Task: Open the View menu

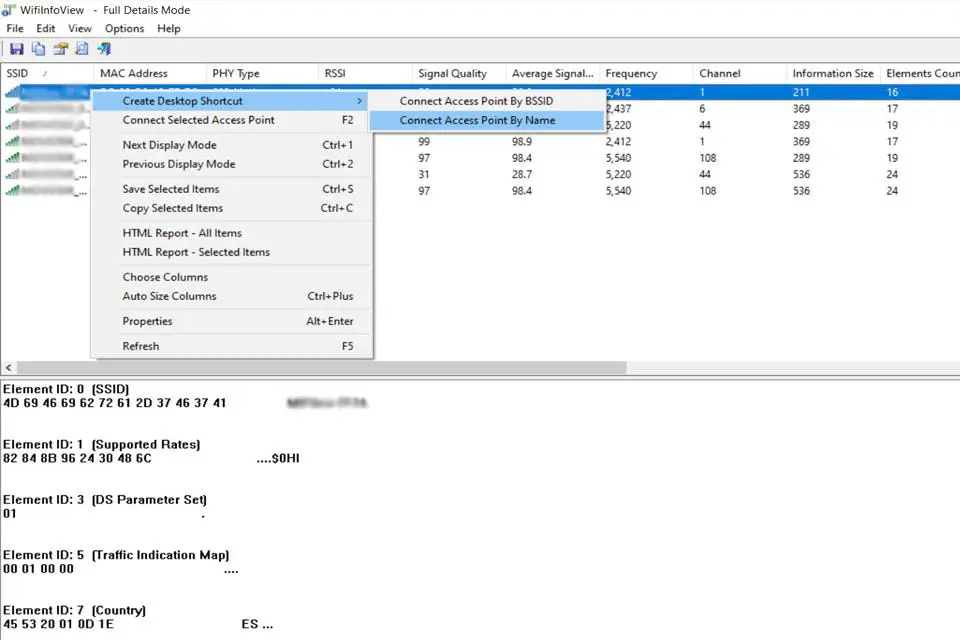Action: click(x=80, y=28)
